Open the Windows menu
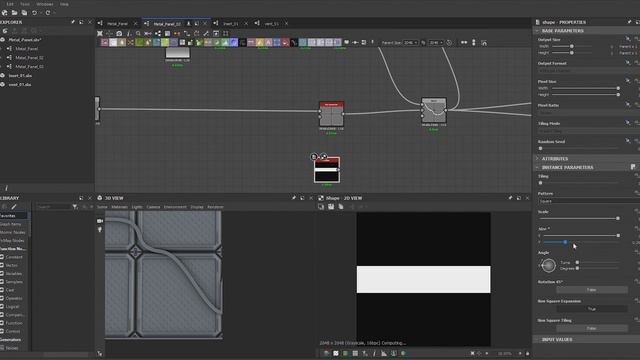 [x=45, y=4]
